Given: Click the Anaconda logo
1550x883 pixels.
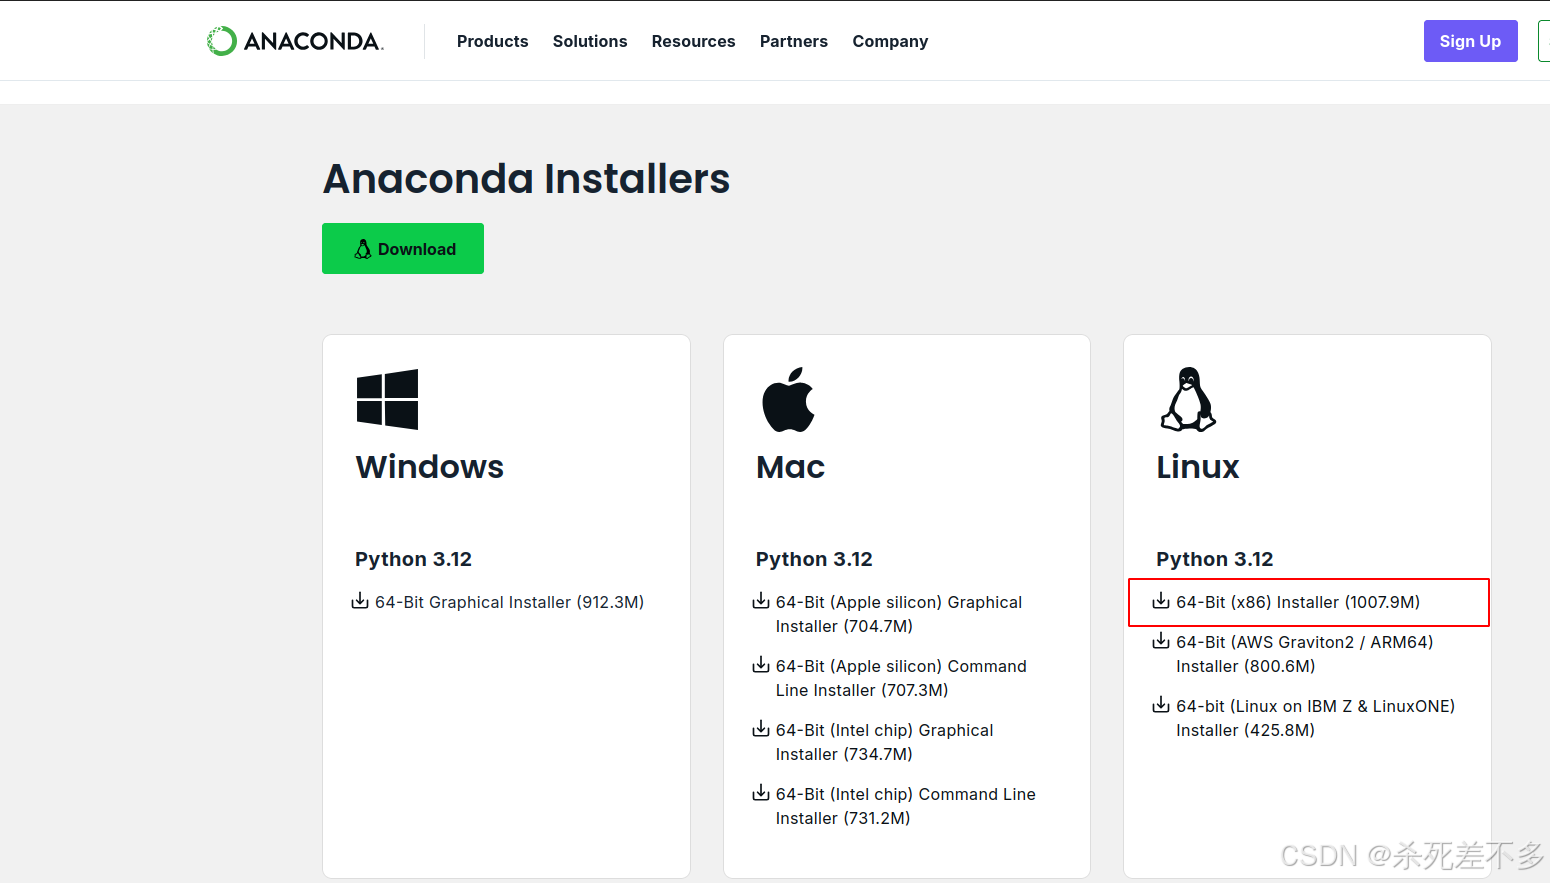Looking at the screenshot, I should tap(295, 41).
